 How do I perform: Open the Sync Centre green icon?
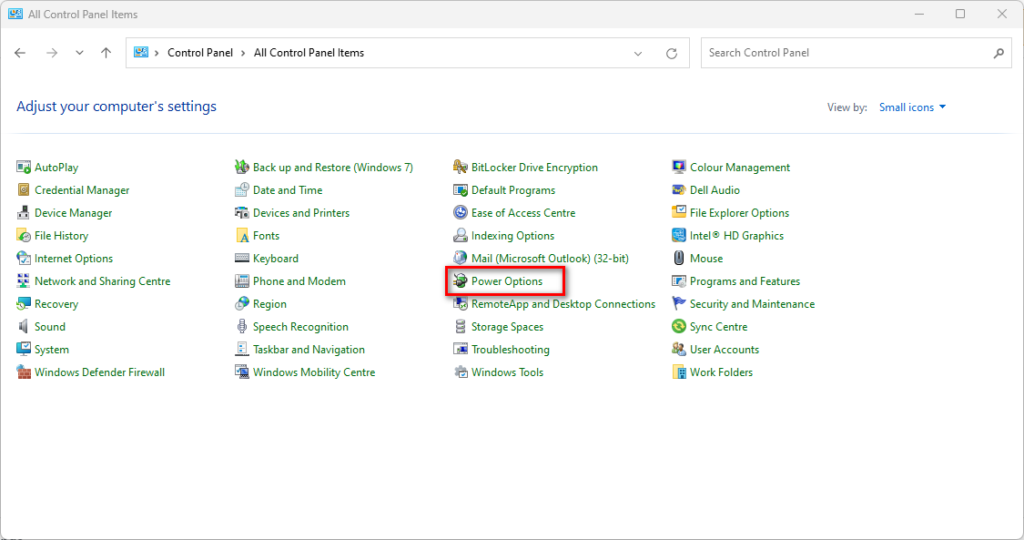(679, 326)
